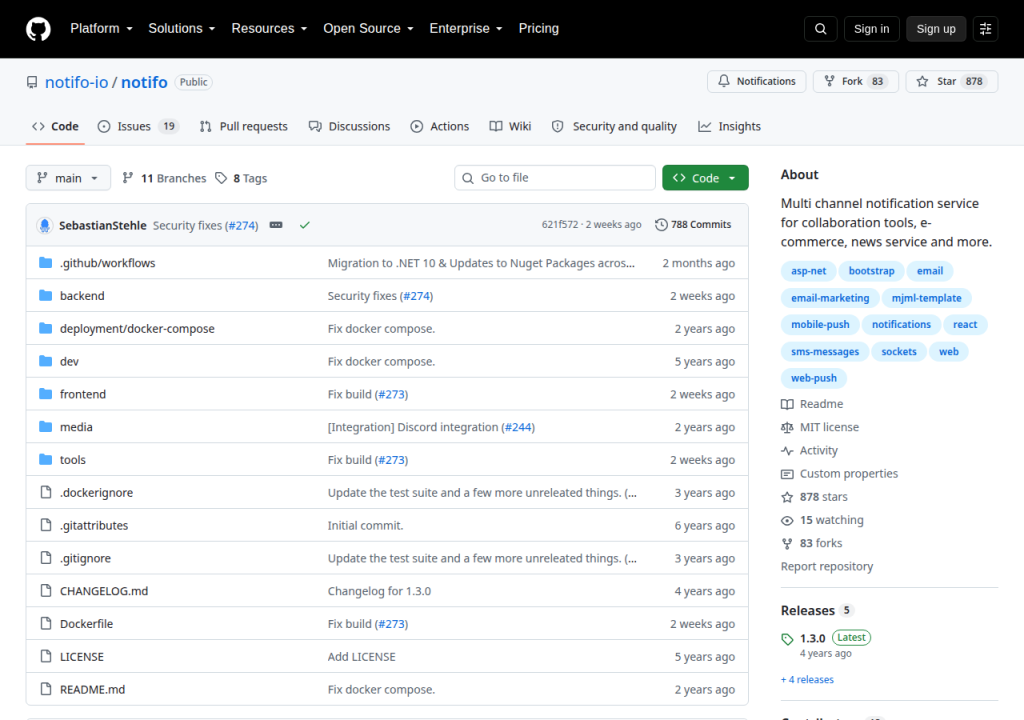This screenshot has height=720, width=1024.
Task: Click the eye icon beside 15 watching
Action: [x=787, y=520]
